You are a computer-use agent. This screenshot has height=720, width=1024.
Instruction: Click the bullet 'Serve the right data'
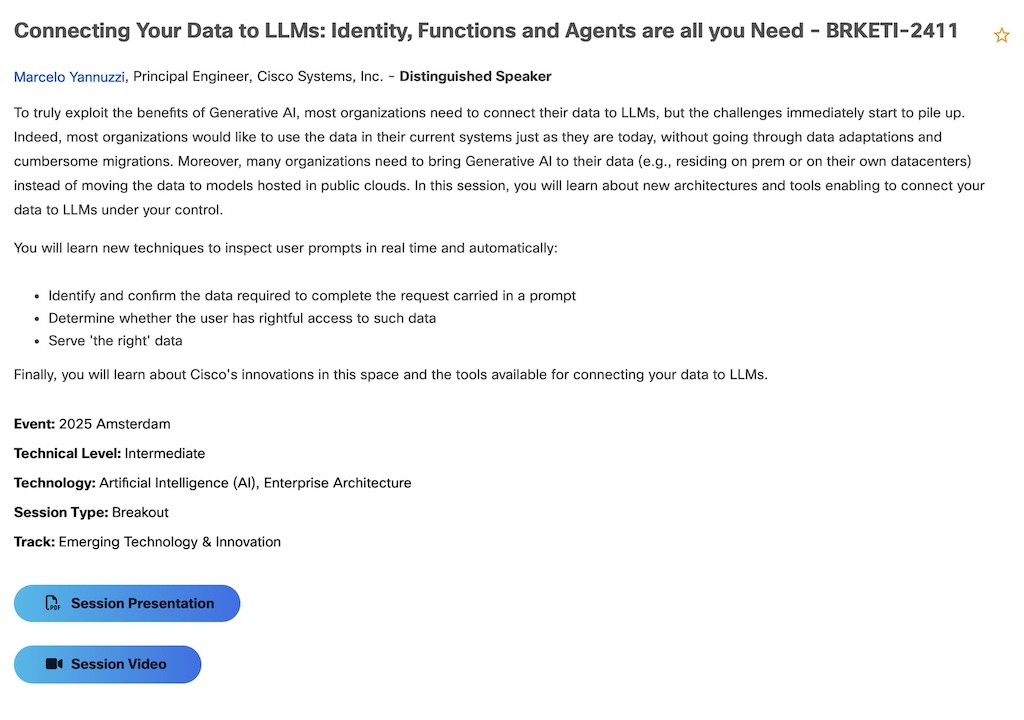[115, 340]
